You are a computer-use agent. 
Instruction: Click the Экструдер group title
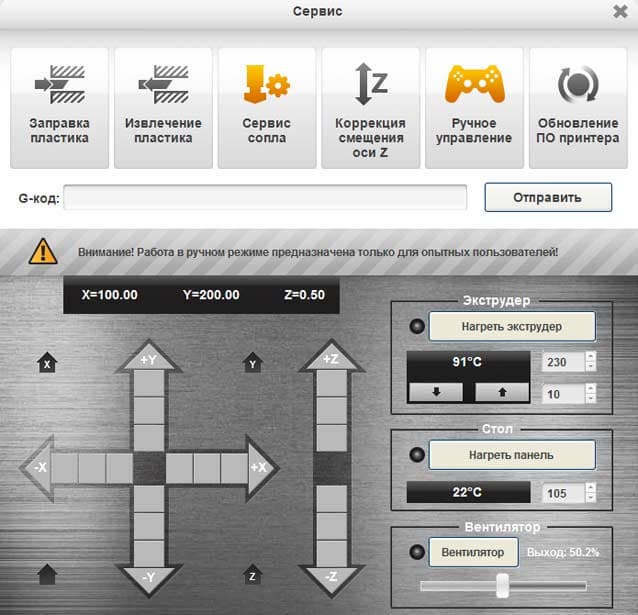coord(496,300)
